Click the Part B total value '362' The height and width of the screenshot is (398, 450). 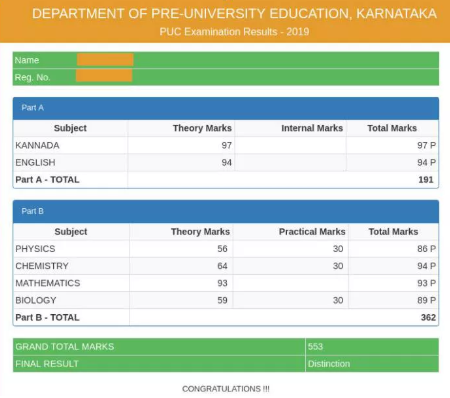[x=428, y=317]
